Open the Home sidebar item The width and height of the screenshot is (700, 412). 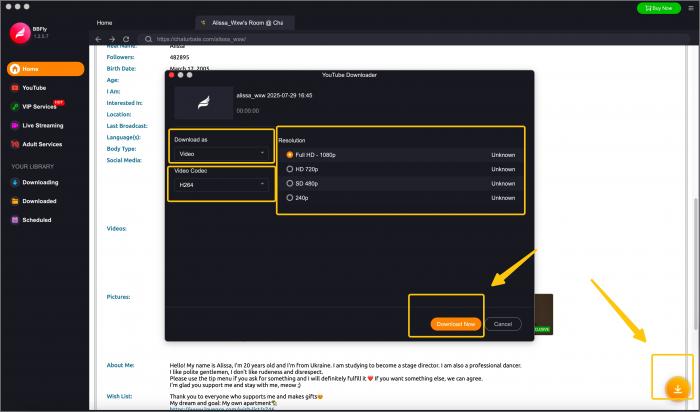(45, 69)
